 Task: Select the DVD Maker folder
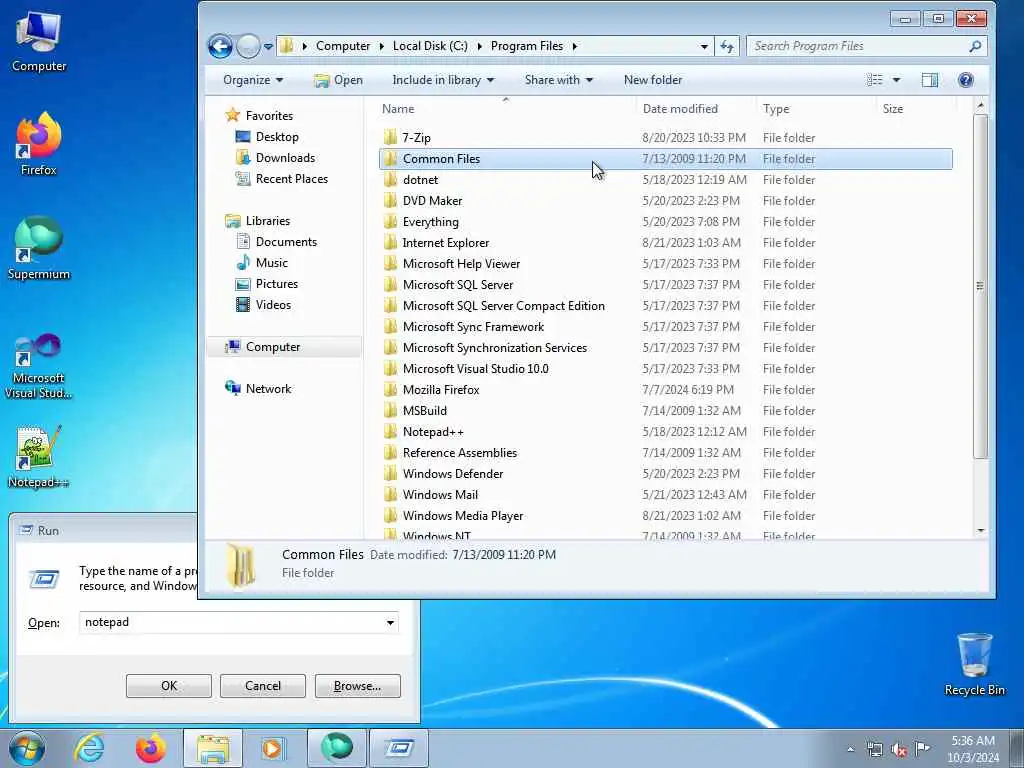pyautogui.click(x=432, y=200)
